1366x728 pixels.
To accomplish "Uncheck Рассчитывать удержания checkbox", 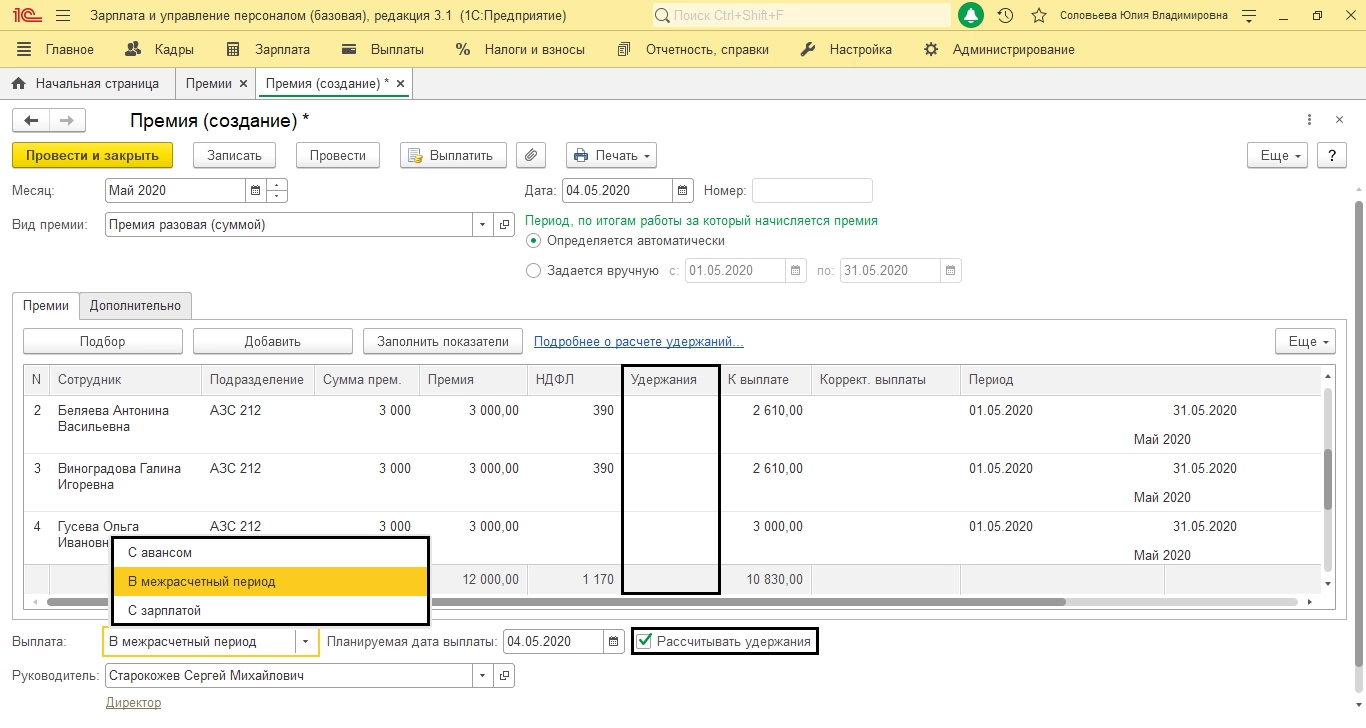I will 645,641.
